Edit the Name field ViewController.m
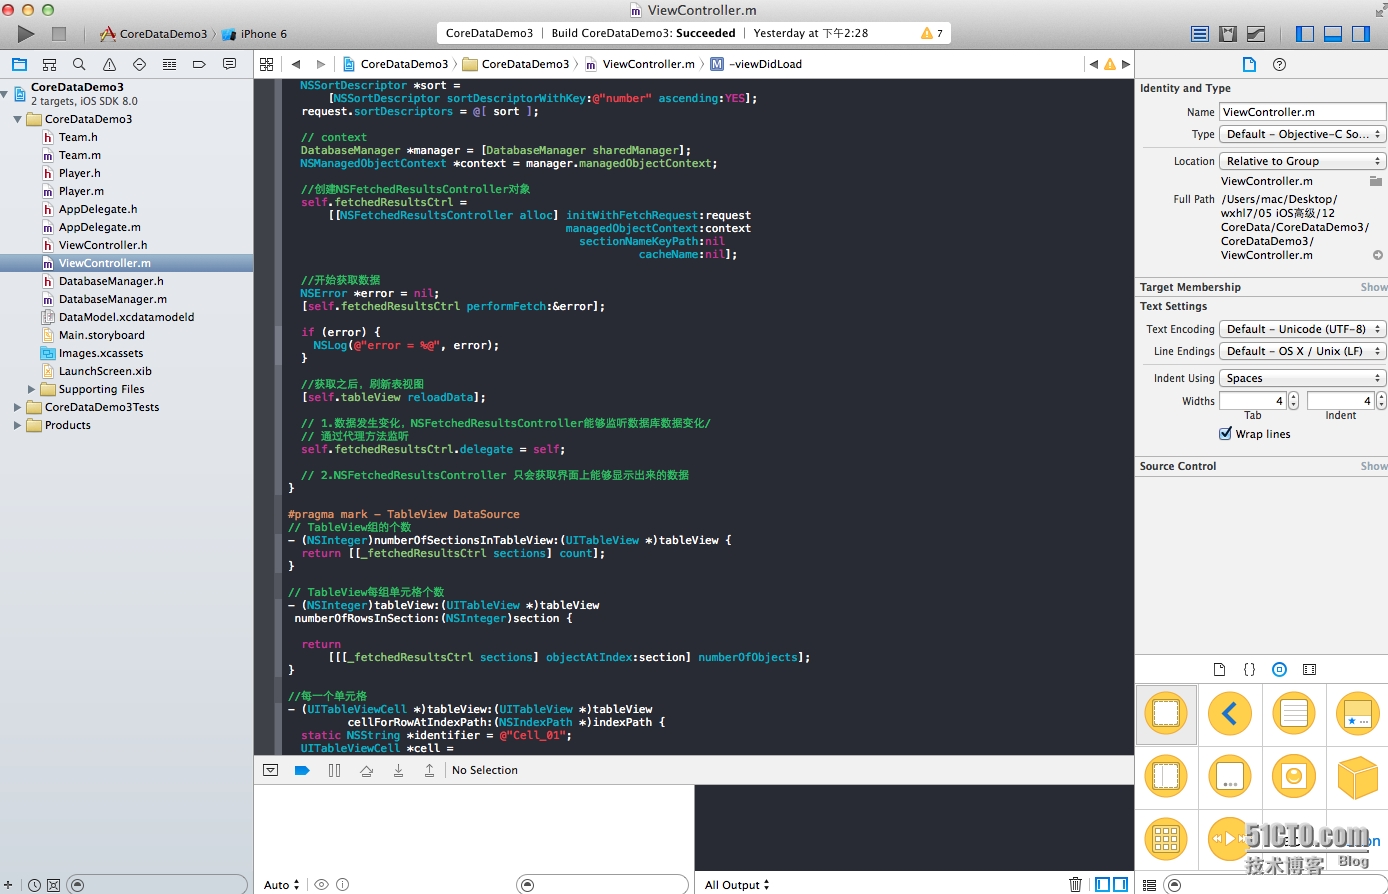 tap(1302, 112)
